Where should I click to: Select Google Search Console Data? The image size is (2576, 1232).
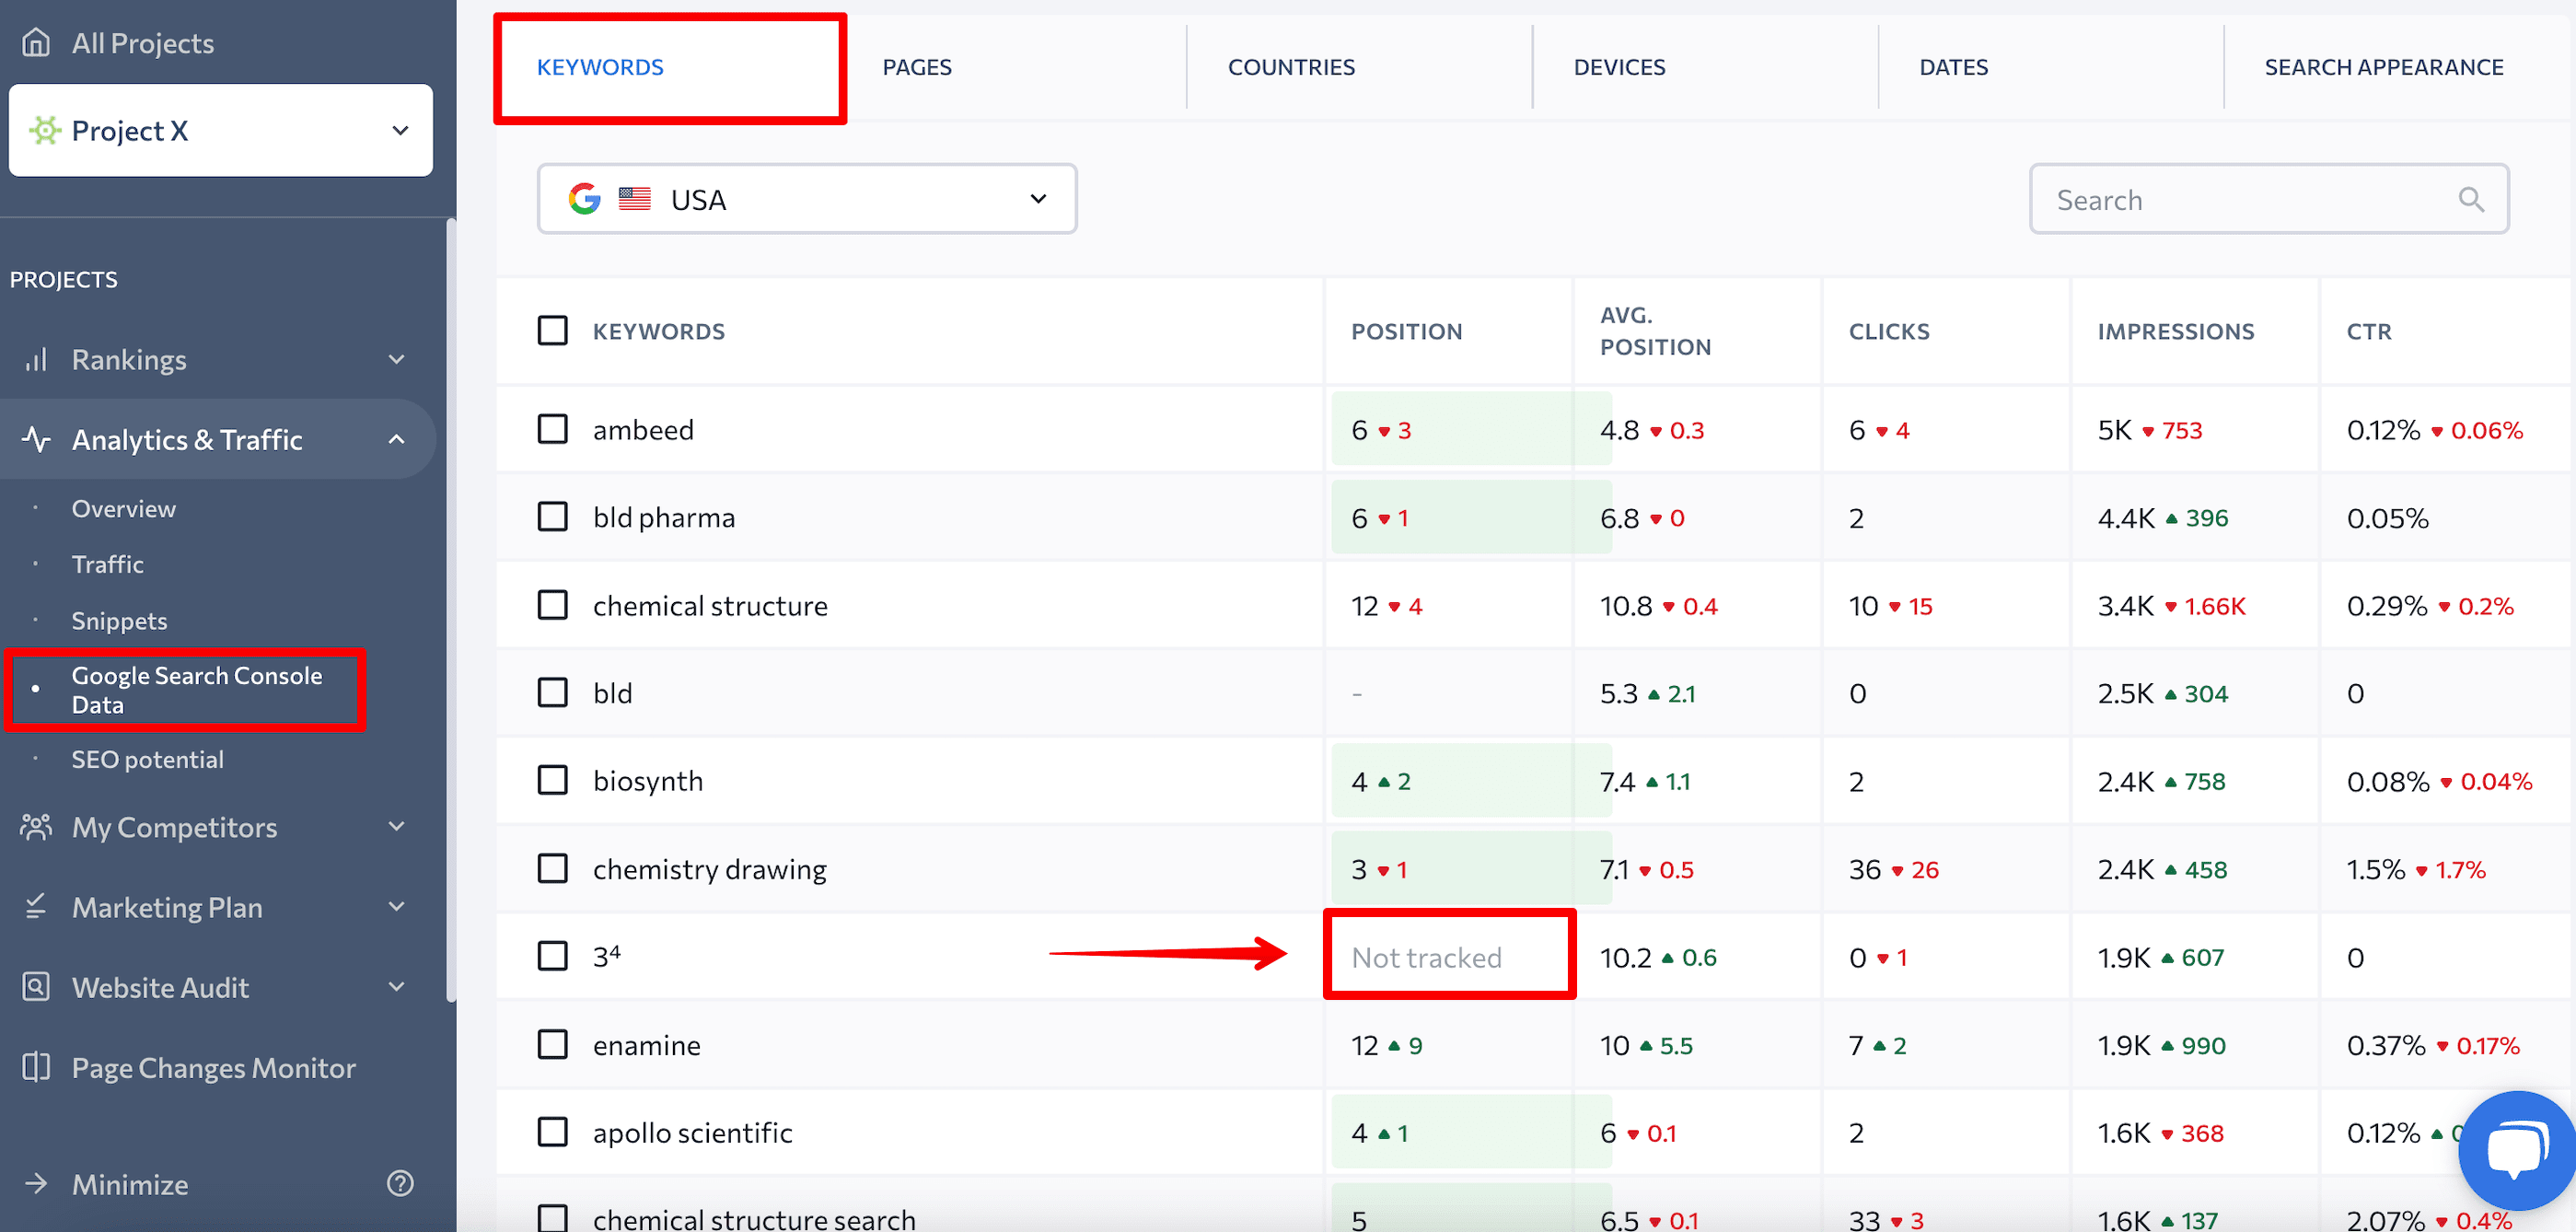tap(197, 690)
